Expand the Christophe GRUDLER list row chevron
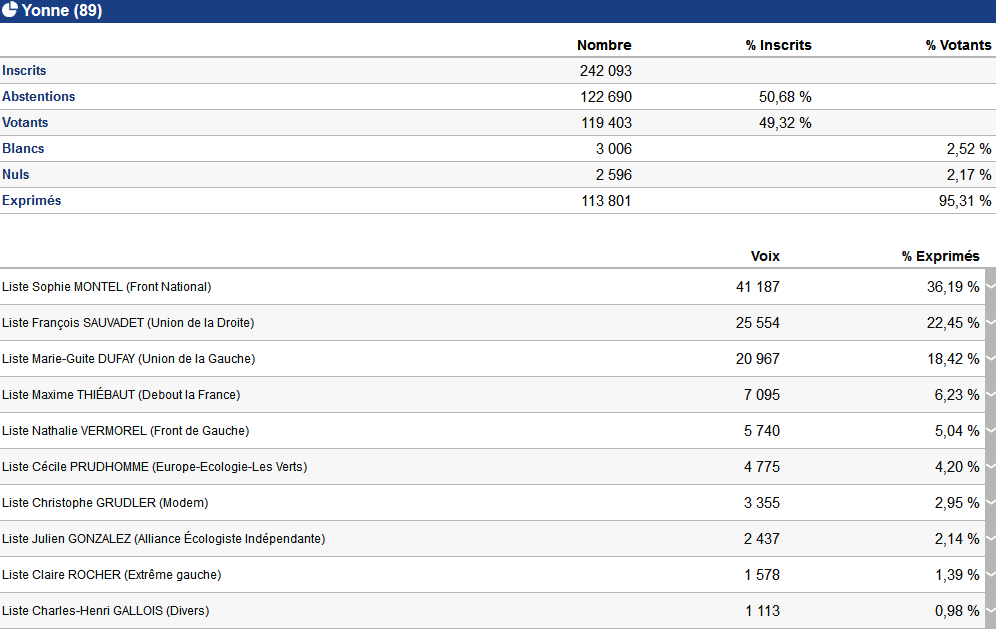The height and width of the screenshot is (630, 996). 991,502
